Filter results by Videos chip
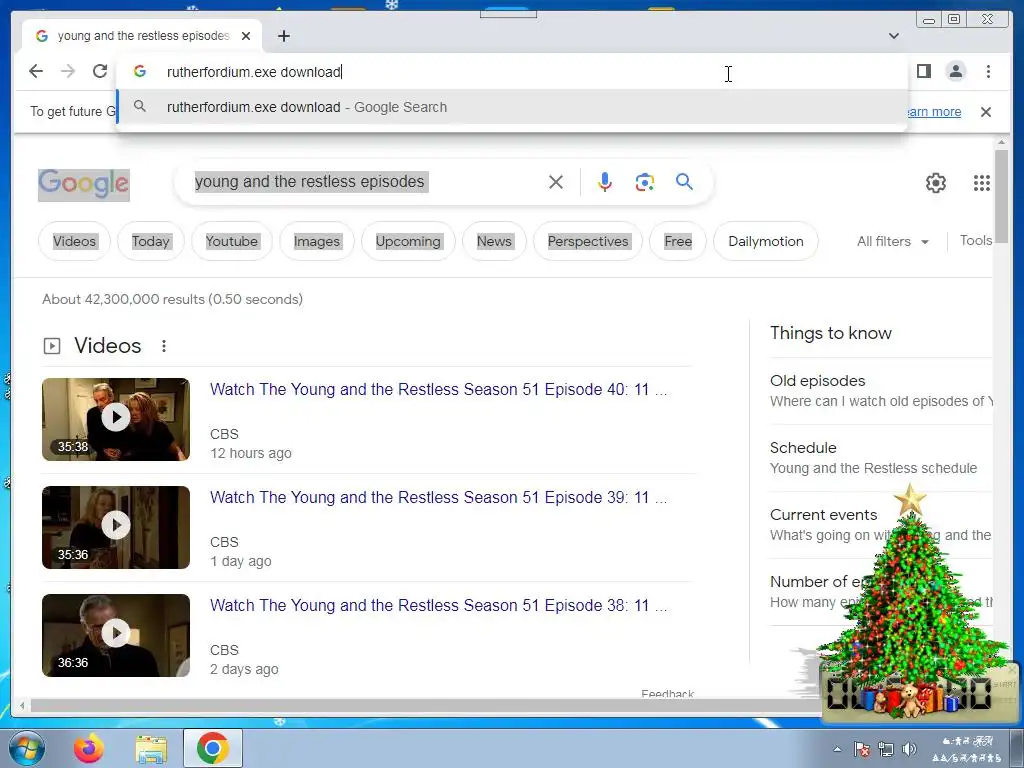 pos(74,241)
